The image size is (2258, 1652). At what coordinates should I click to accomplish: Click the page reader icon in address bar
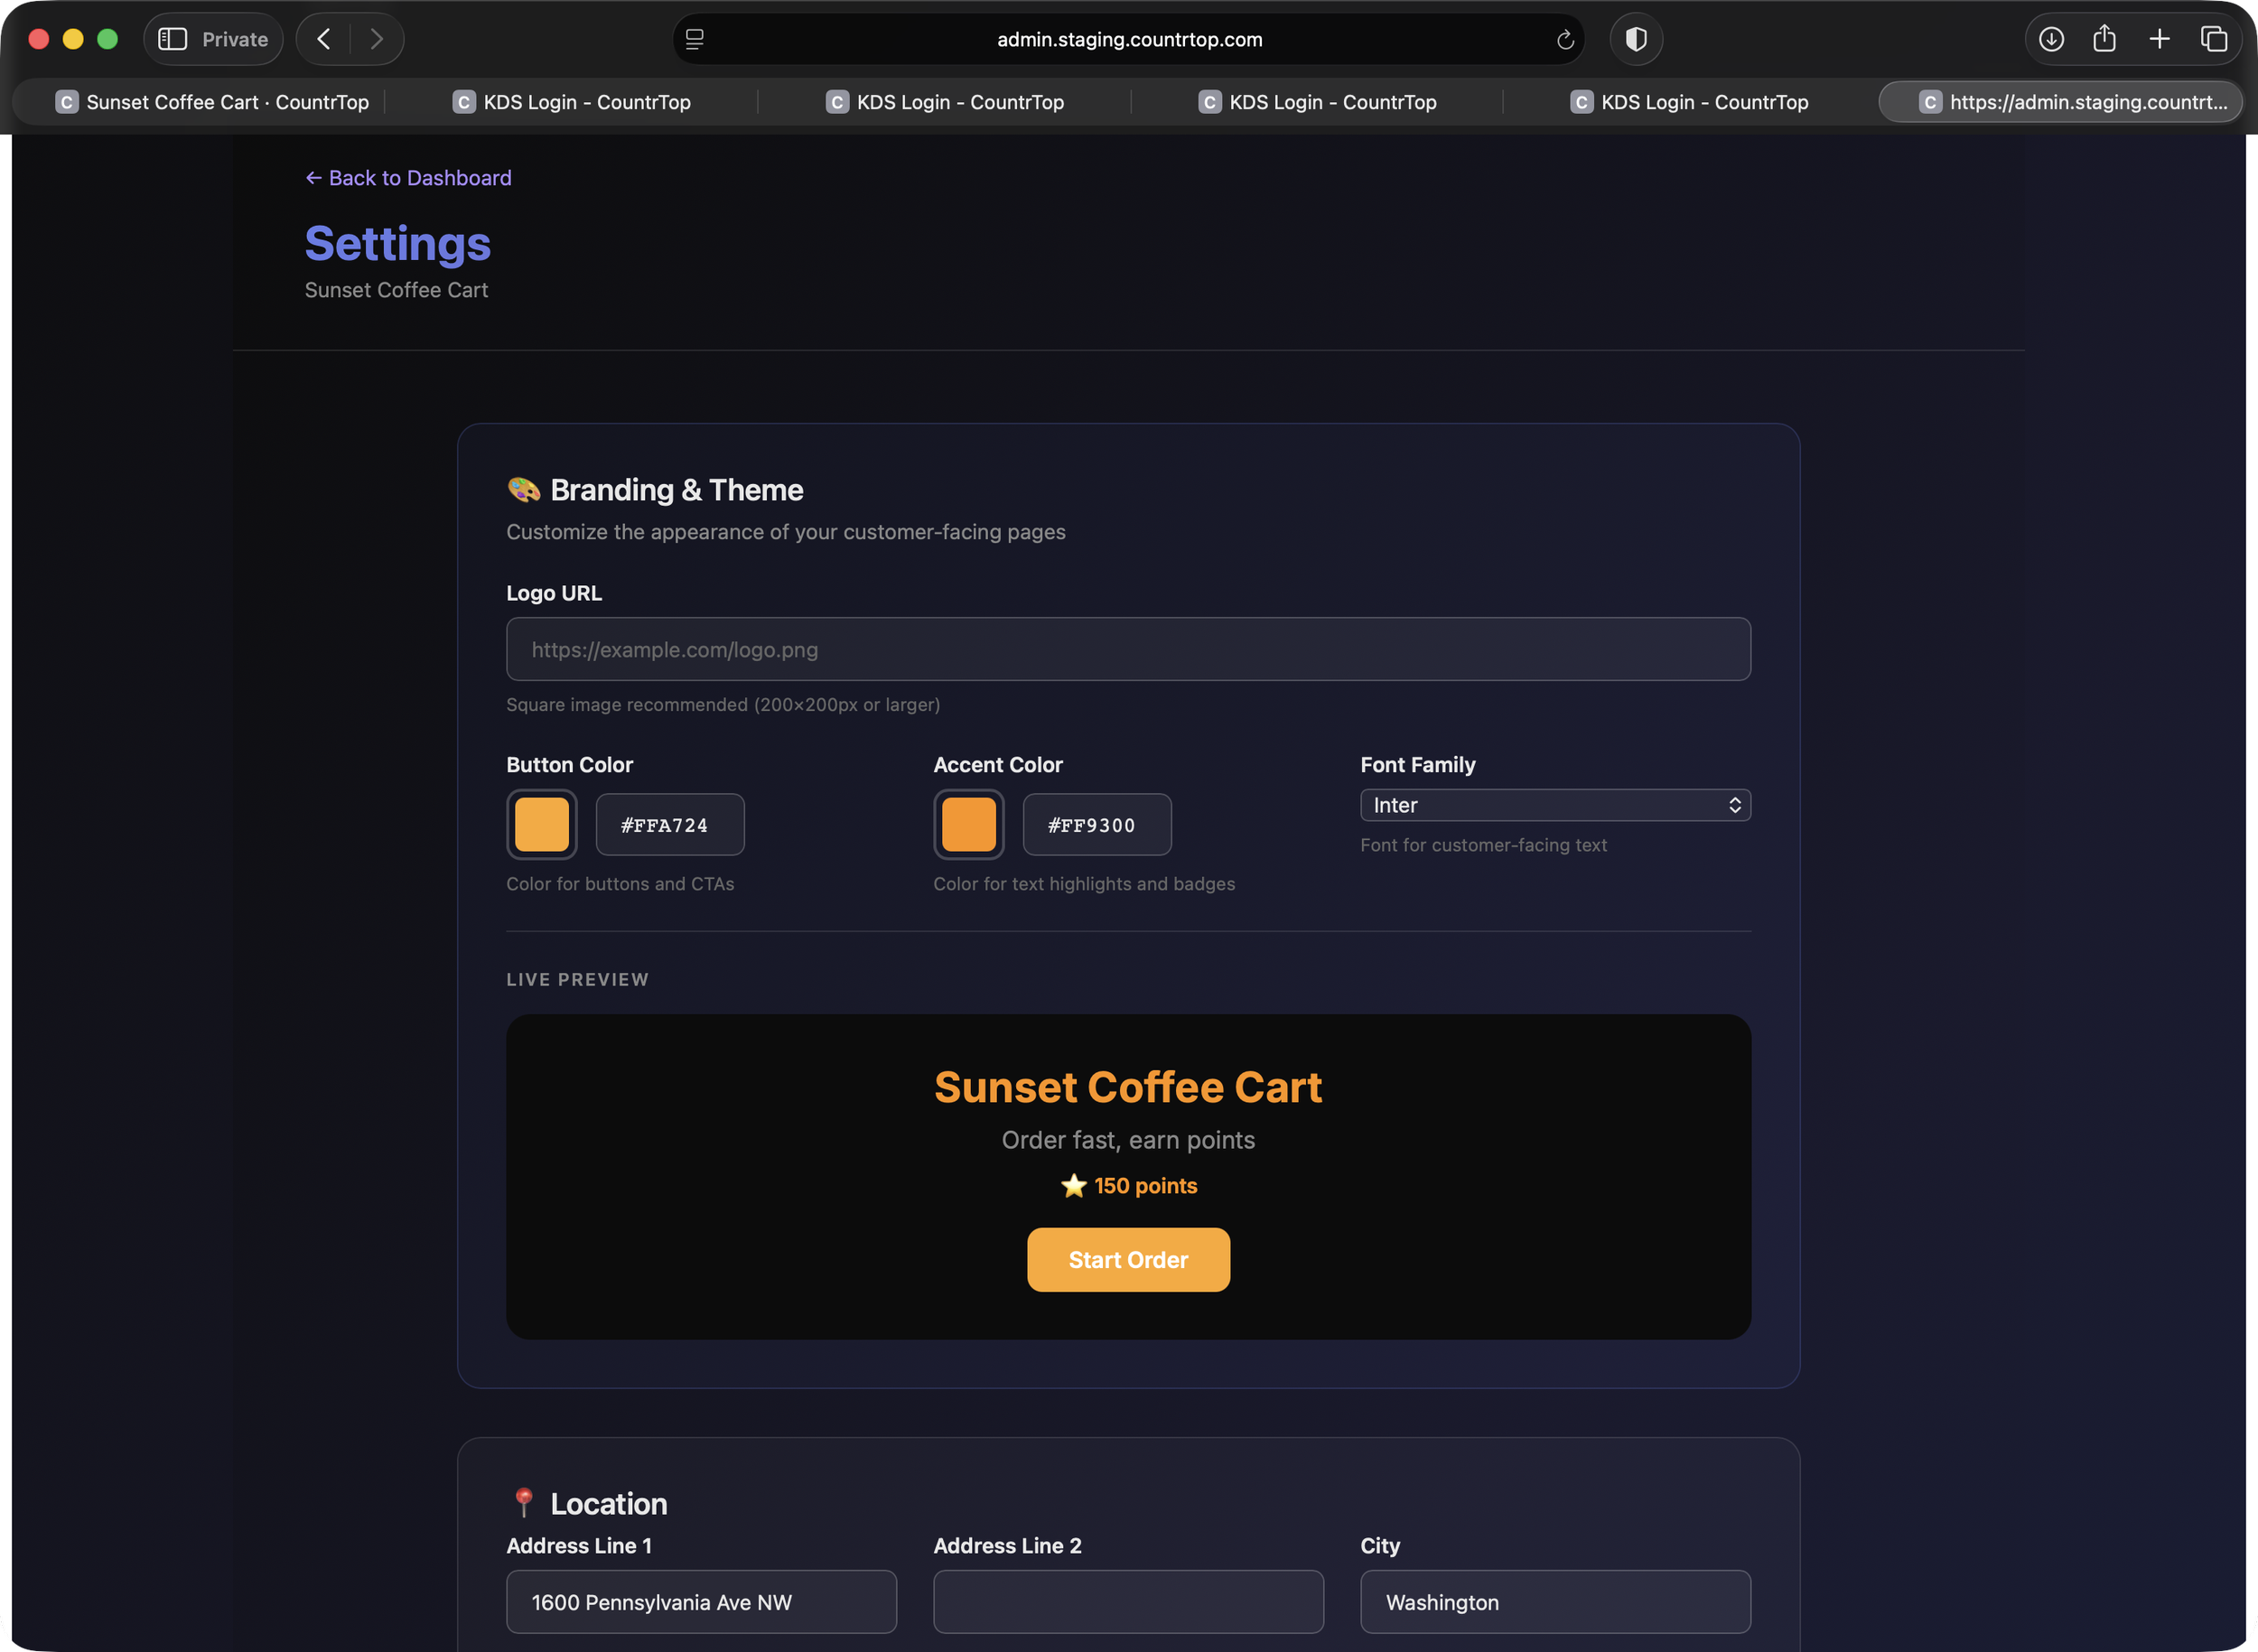(695, 39)
